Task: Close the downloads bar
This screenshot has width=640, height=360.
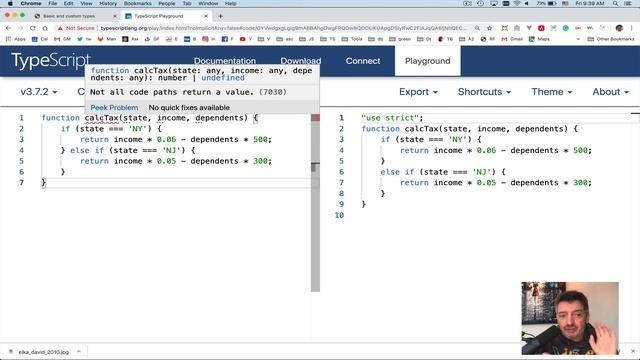Action: pos(633,351)
